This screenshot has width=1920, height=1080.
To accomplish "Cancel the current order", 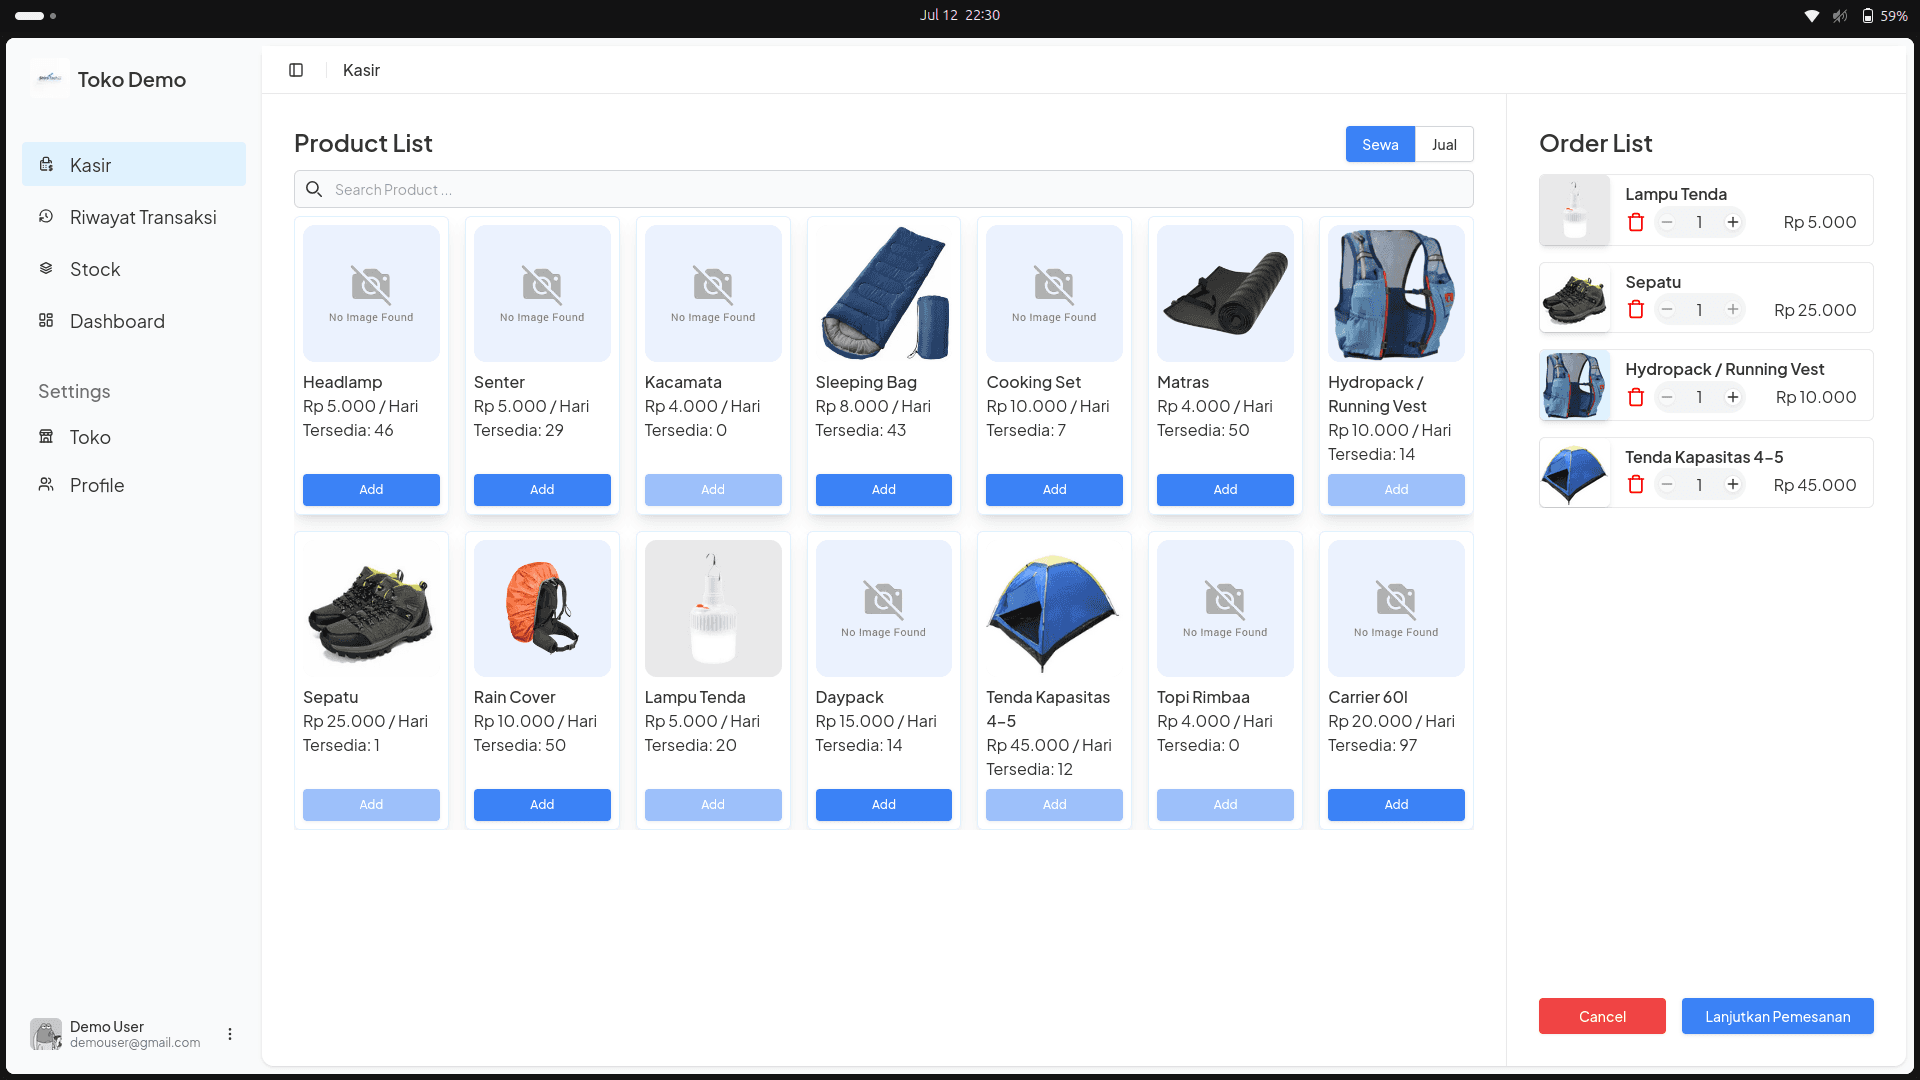I will (1602, 1016).
